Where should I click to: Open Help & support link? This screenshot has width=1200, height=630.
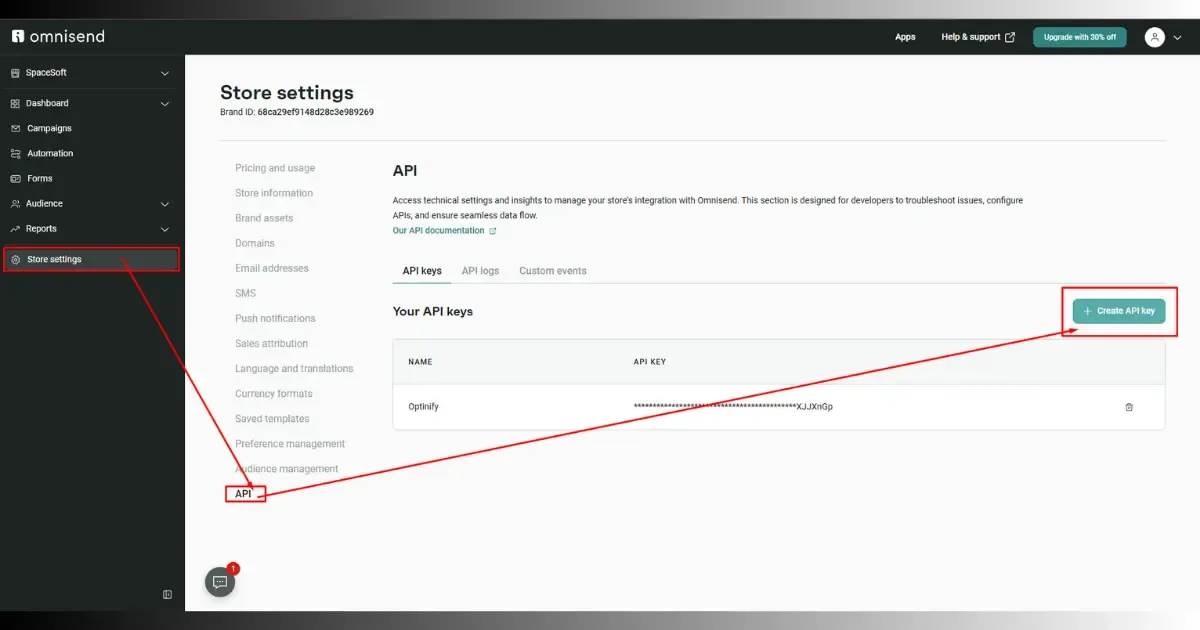(978, 37)
